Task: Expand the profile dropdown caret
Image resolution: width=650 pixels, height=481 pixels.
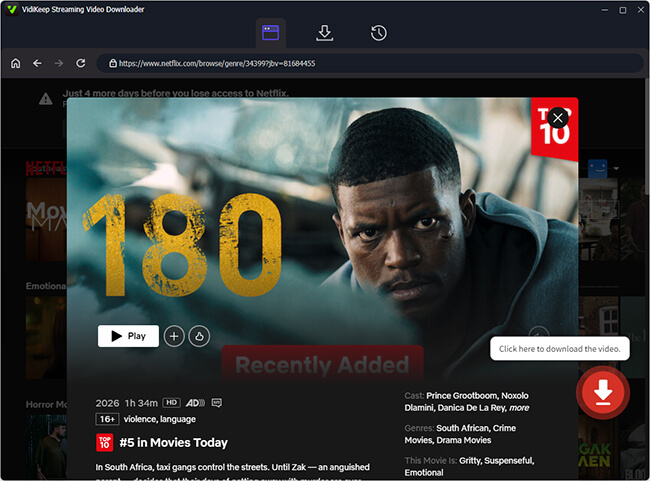Action: pyautogui.click(x=616, y=168)
